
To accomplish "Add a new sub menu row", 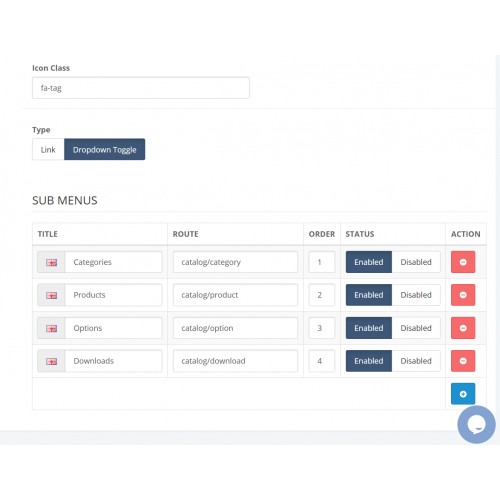I will [x=463, y=394].
